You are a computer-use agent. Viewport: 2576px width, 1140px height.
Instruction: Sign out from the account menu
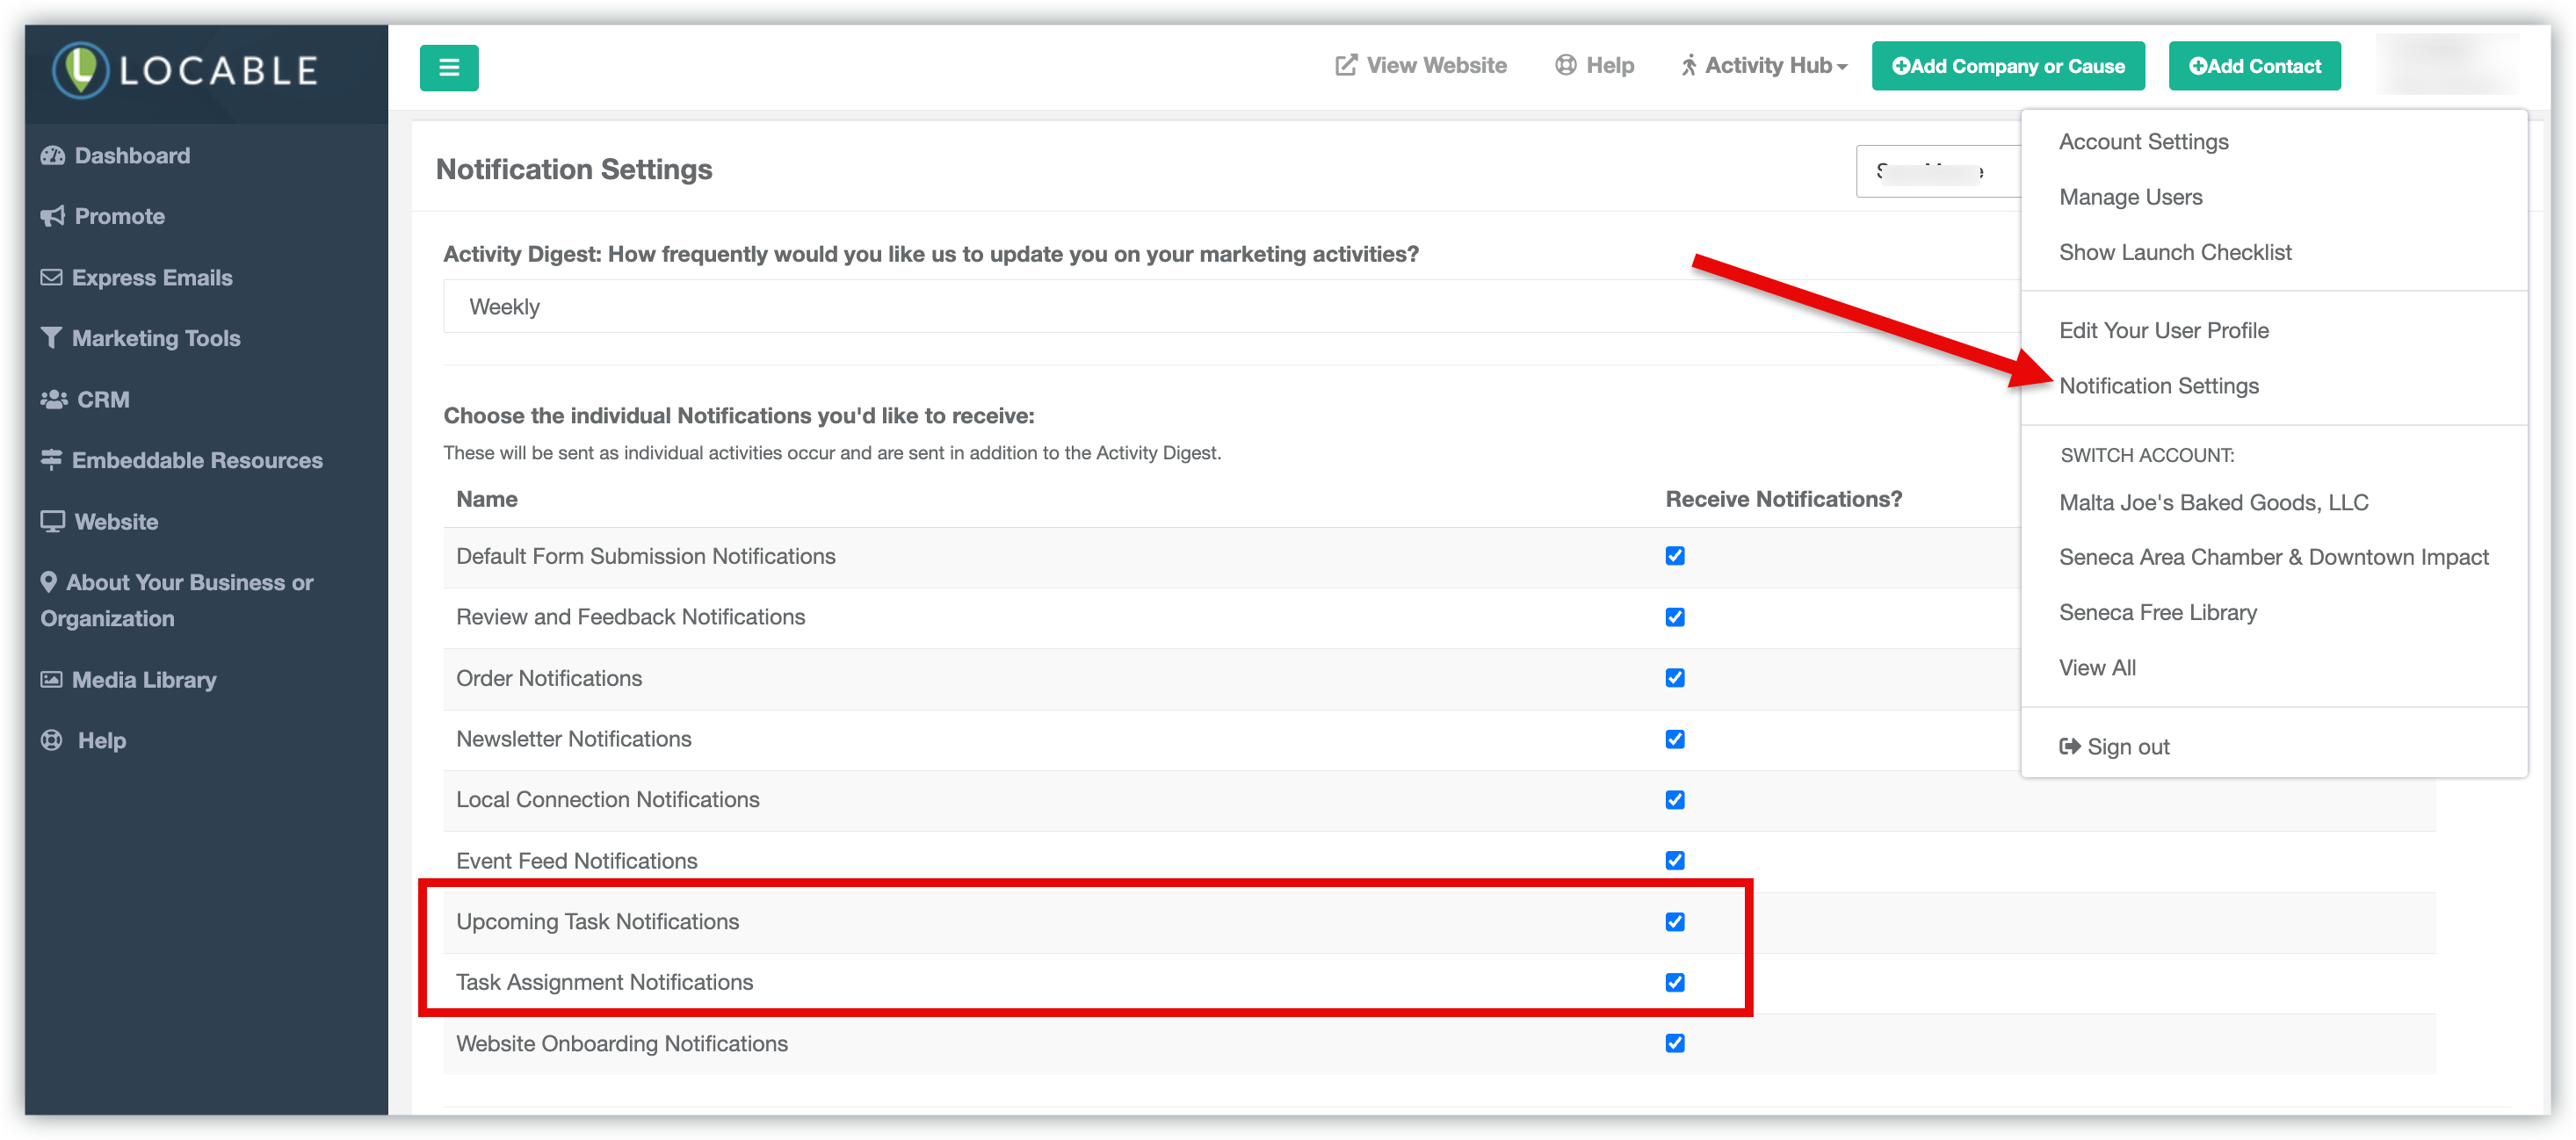click(2116, 747)
